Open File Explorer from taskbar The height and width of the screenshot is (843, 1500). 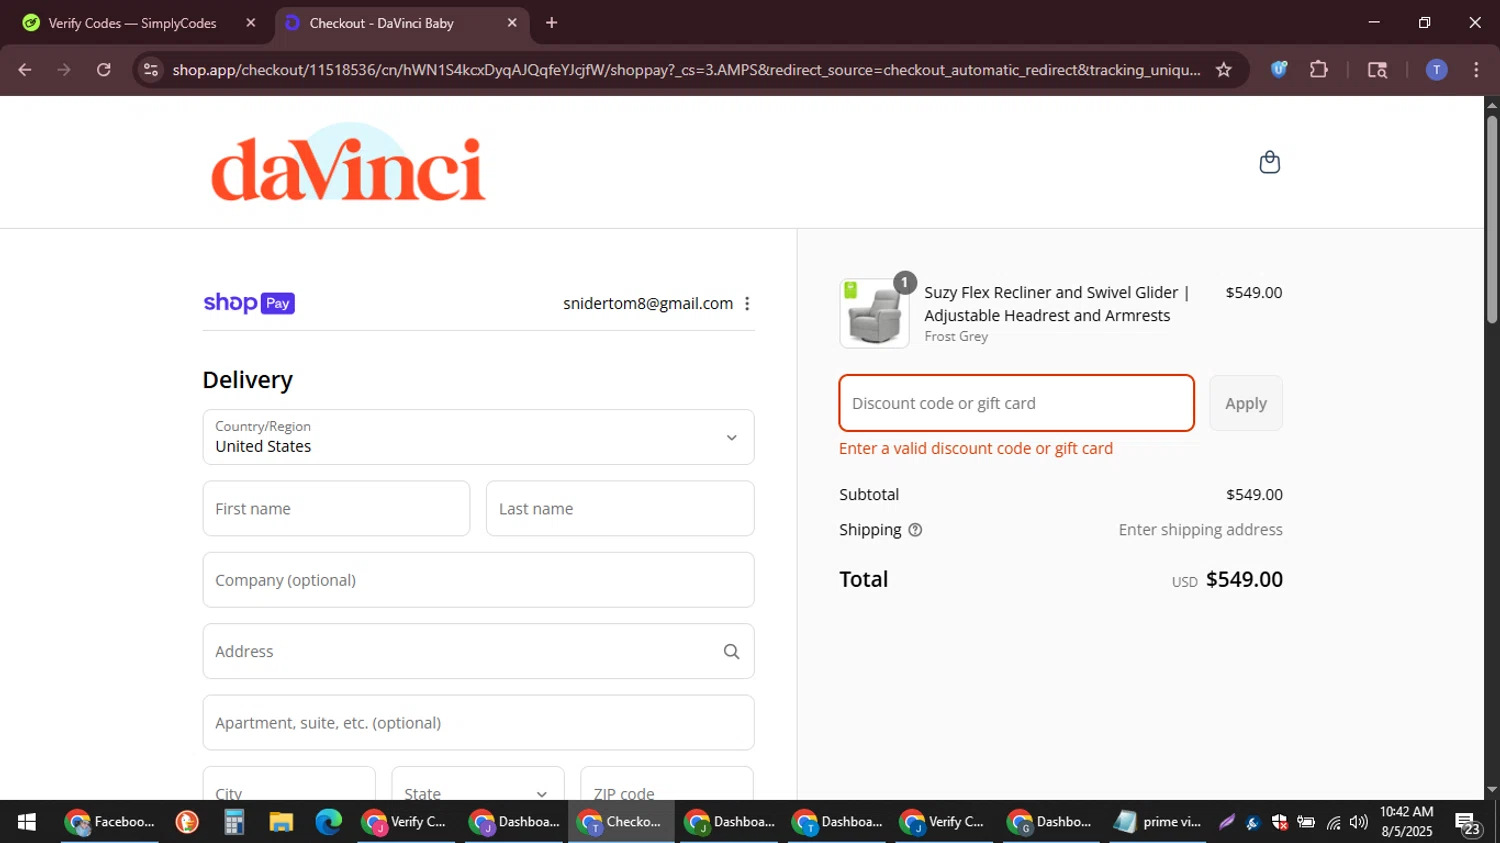(281, 822)
